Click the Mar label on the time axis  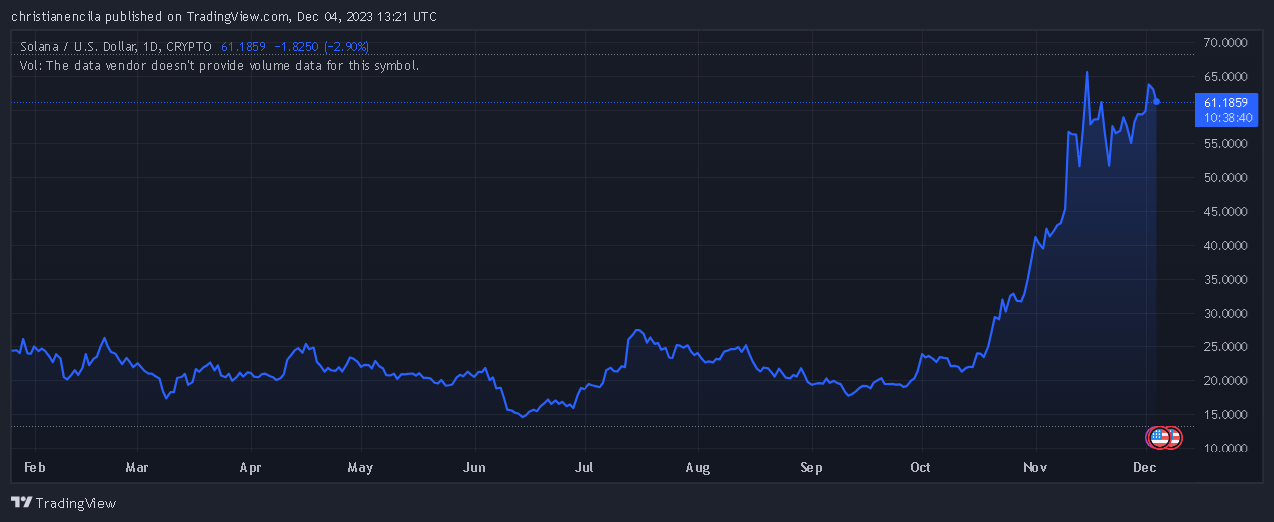point(137,467)
